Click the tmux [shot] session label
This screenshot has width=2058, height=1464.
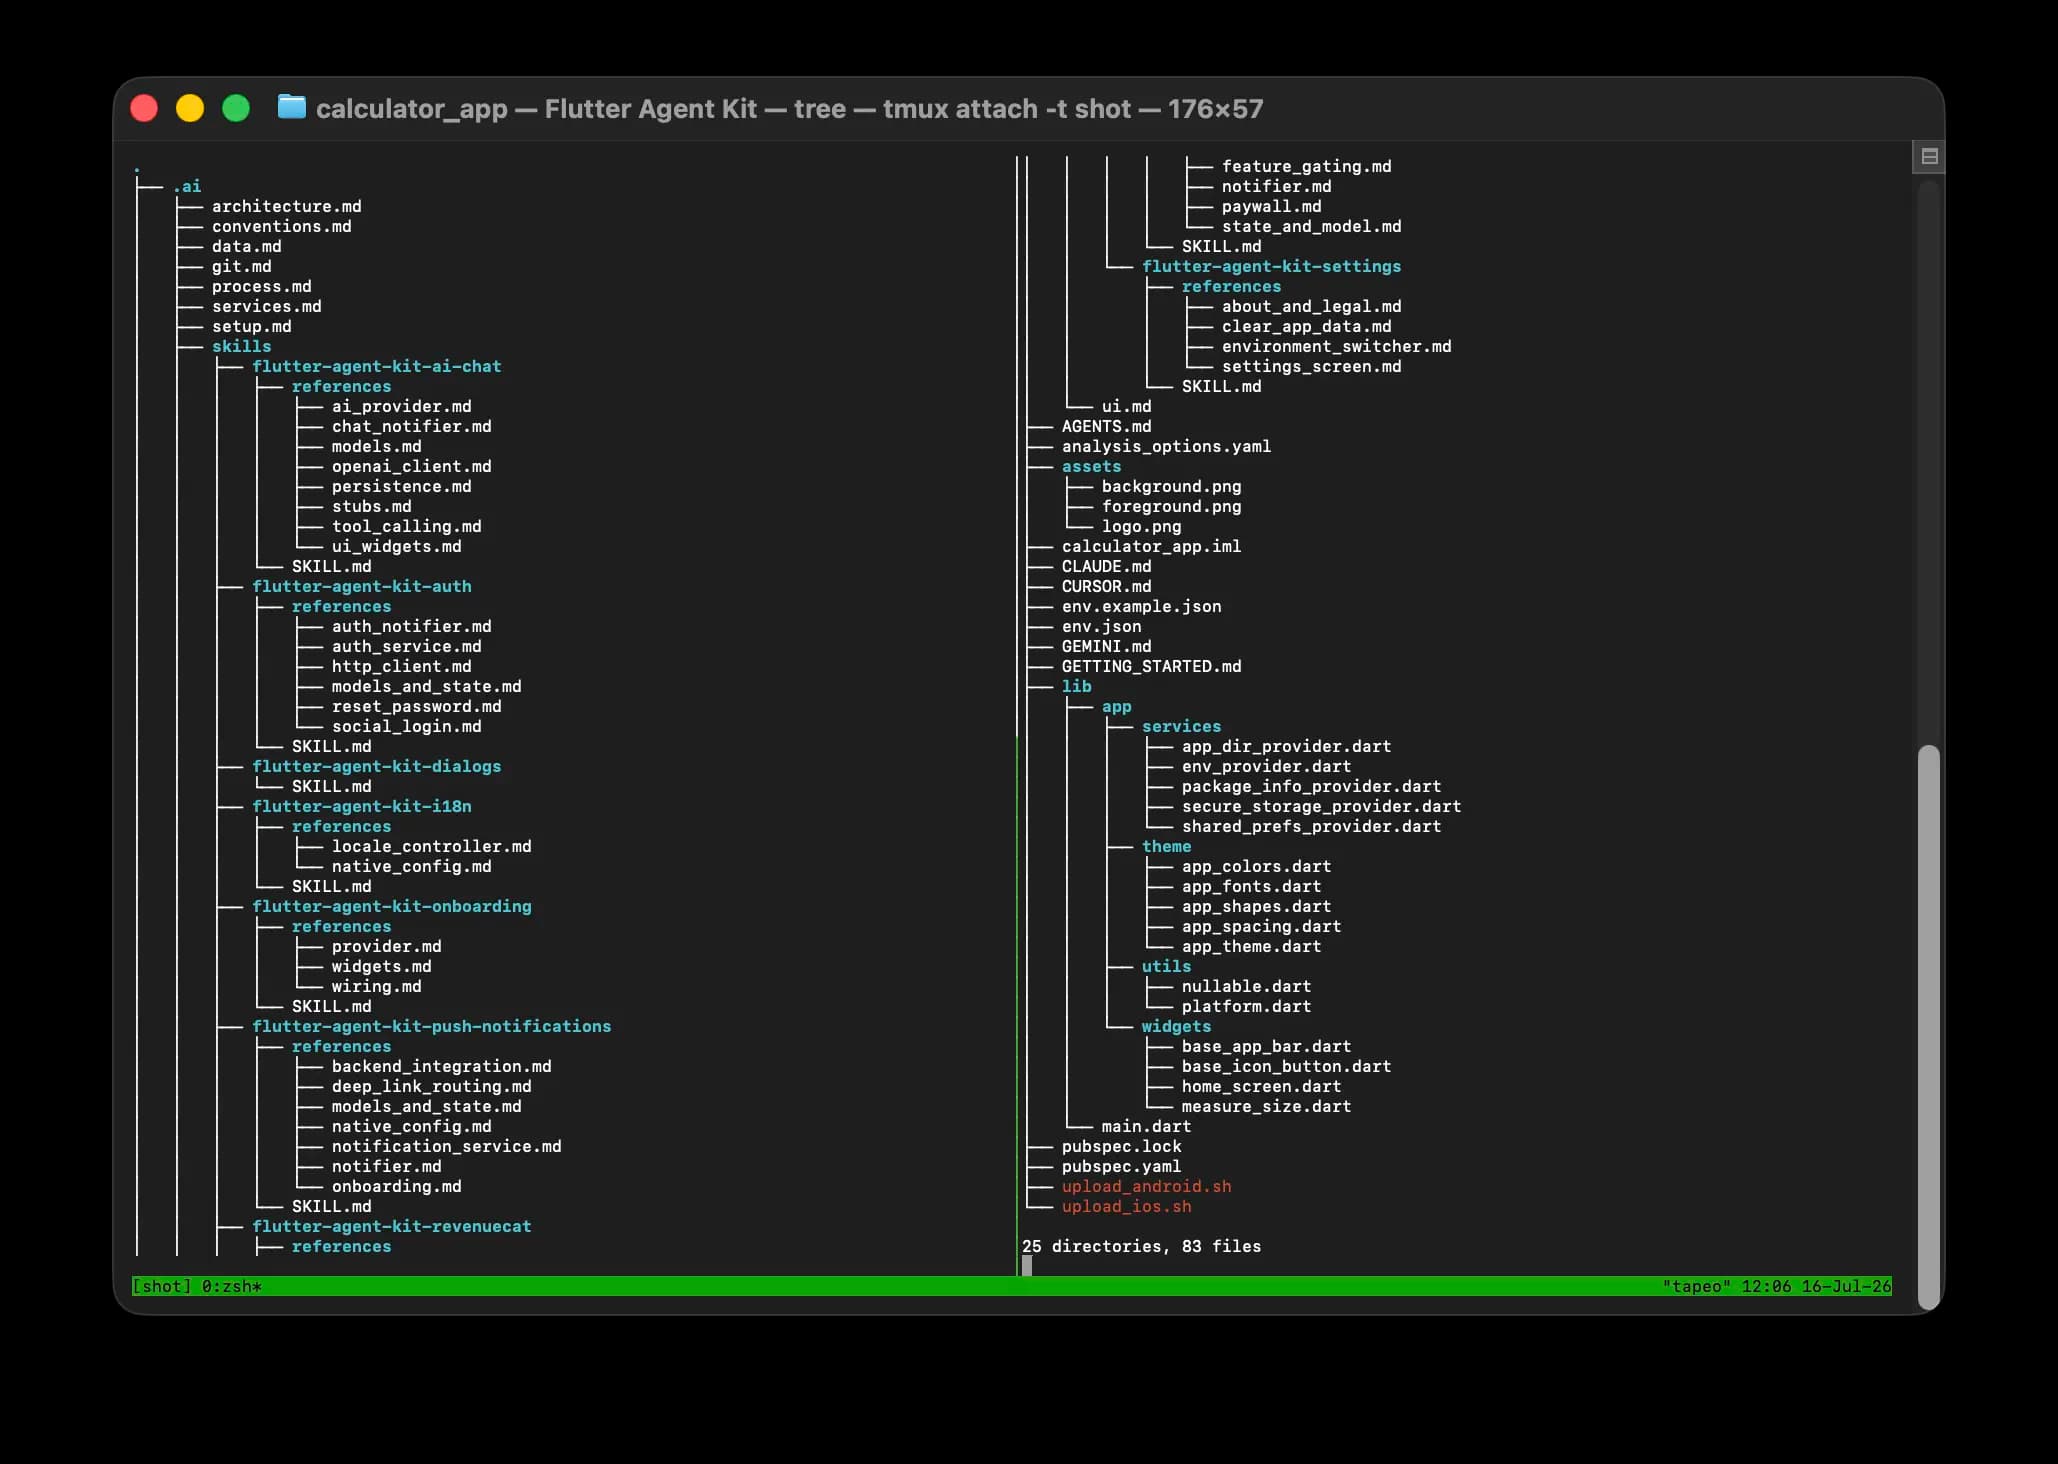click(x=162, y=1286)
